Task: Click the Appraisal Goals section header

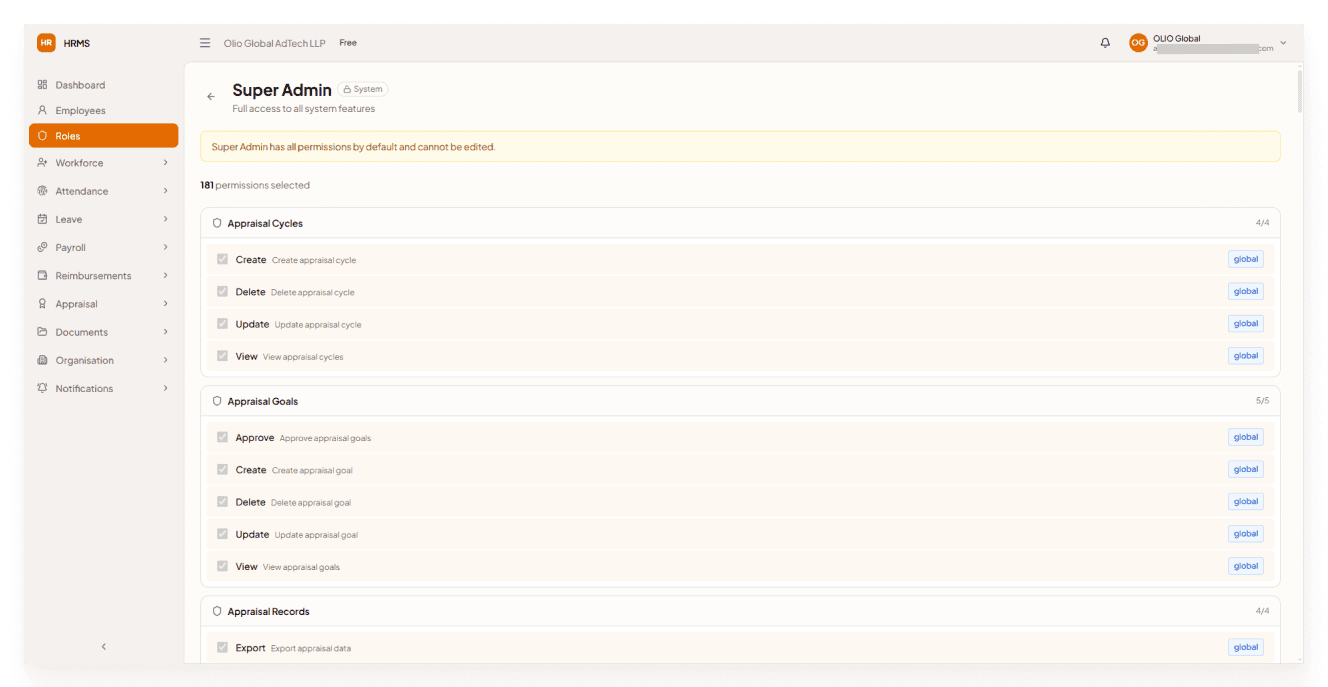Action: pyautogui.click(x=740, y=401)
